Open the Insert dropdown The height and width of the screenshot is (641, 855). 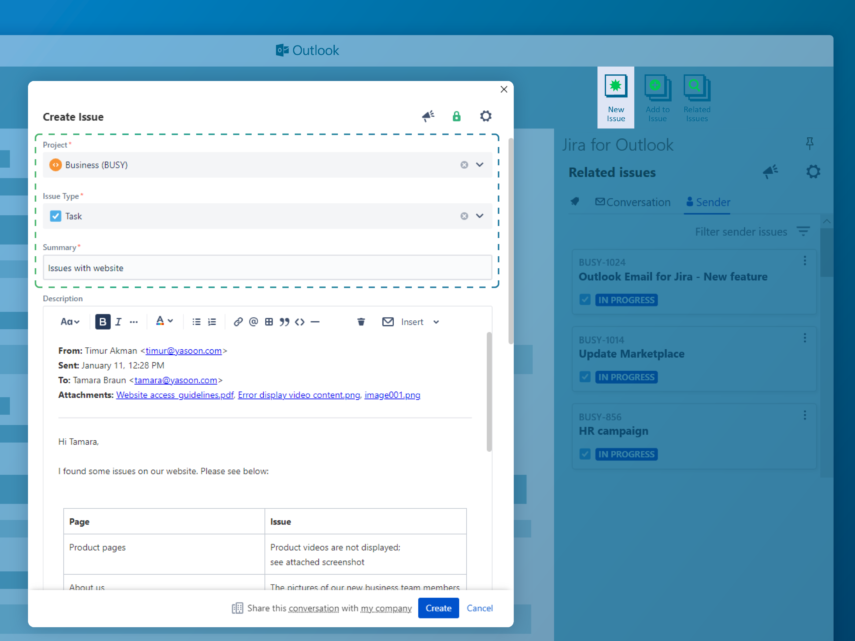tap(420, 322)
